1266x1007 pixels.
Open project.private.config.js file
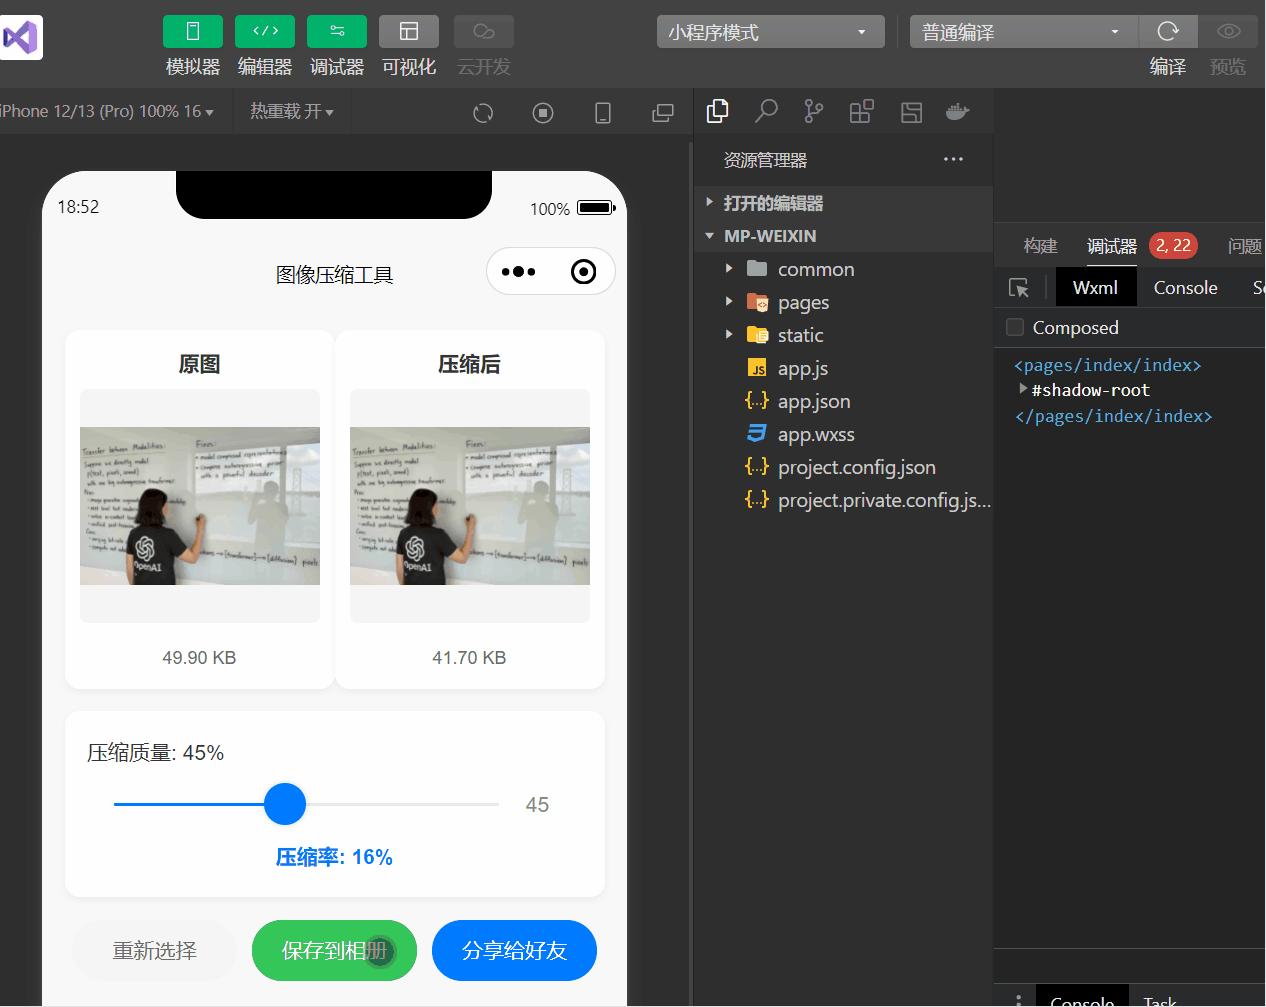[x=843, y=500]
